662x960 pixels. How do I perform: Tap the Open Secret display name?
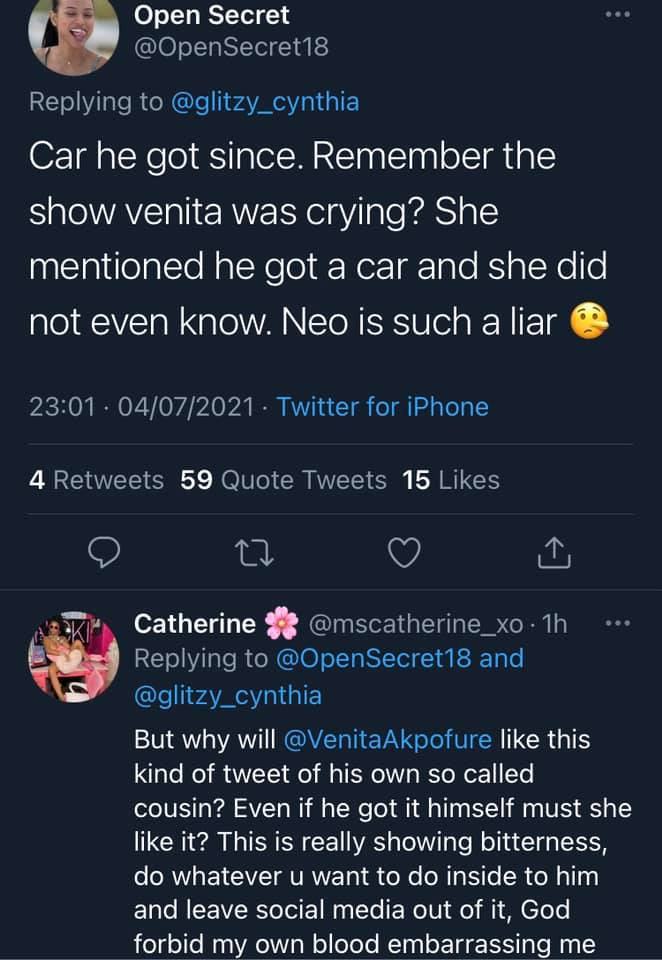click(211, 16)
